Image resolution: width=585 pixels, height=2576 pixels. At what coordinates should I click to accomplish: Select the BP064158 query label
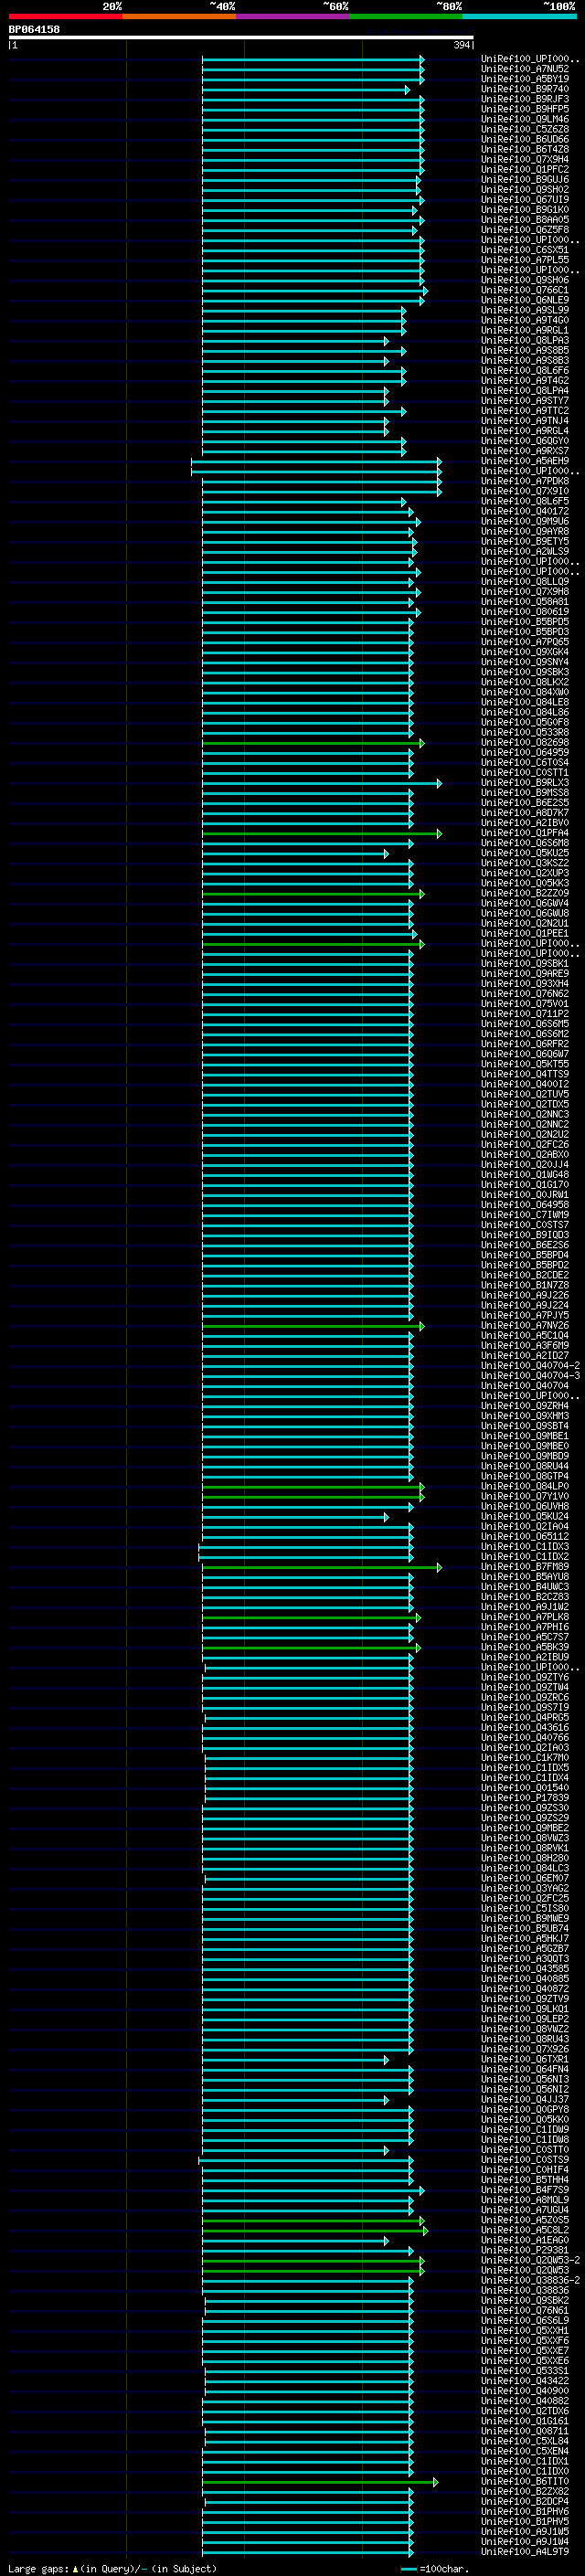pos(34,30)
